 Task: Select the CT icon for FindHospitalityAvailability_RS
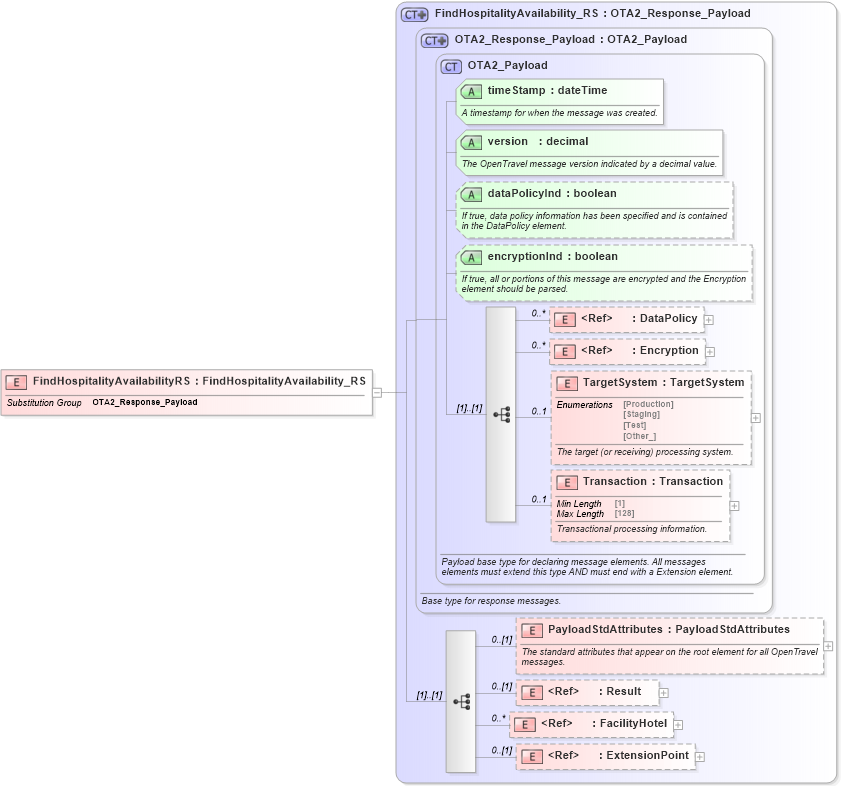[x=415, y=13]
